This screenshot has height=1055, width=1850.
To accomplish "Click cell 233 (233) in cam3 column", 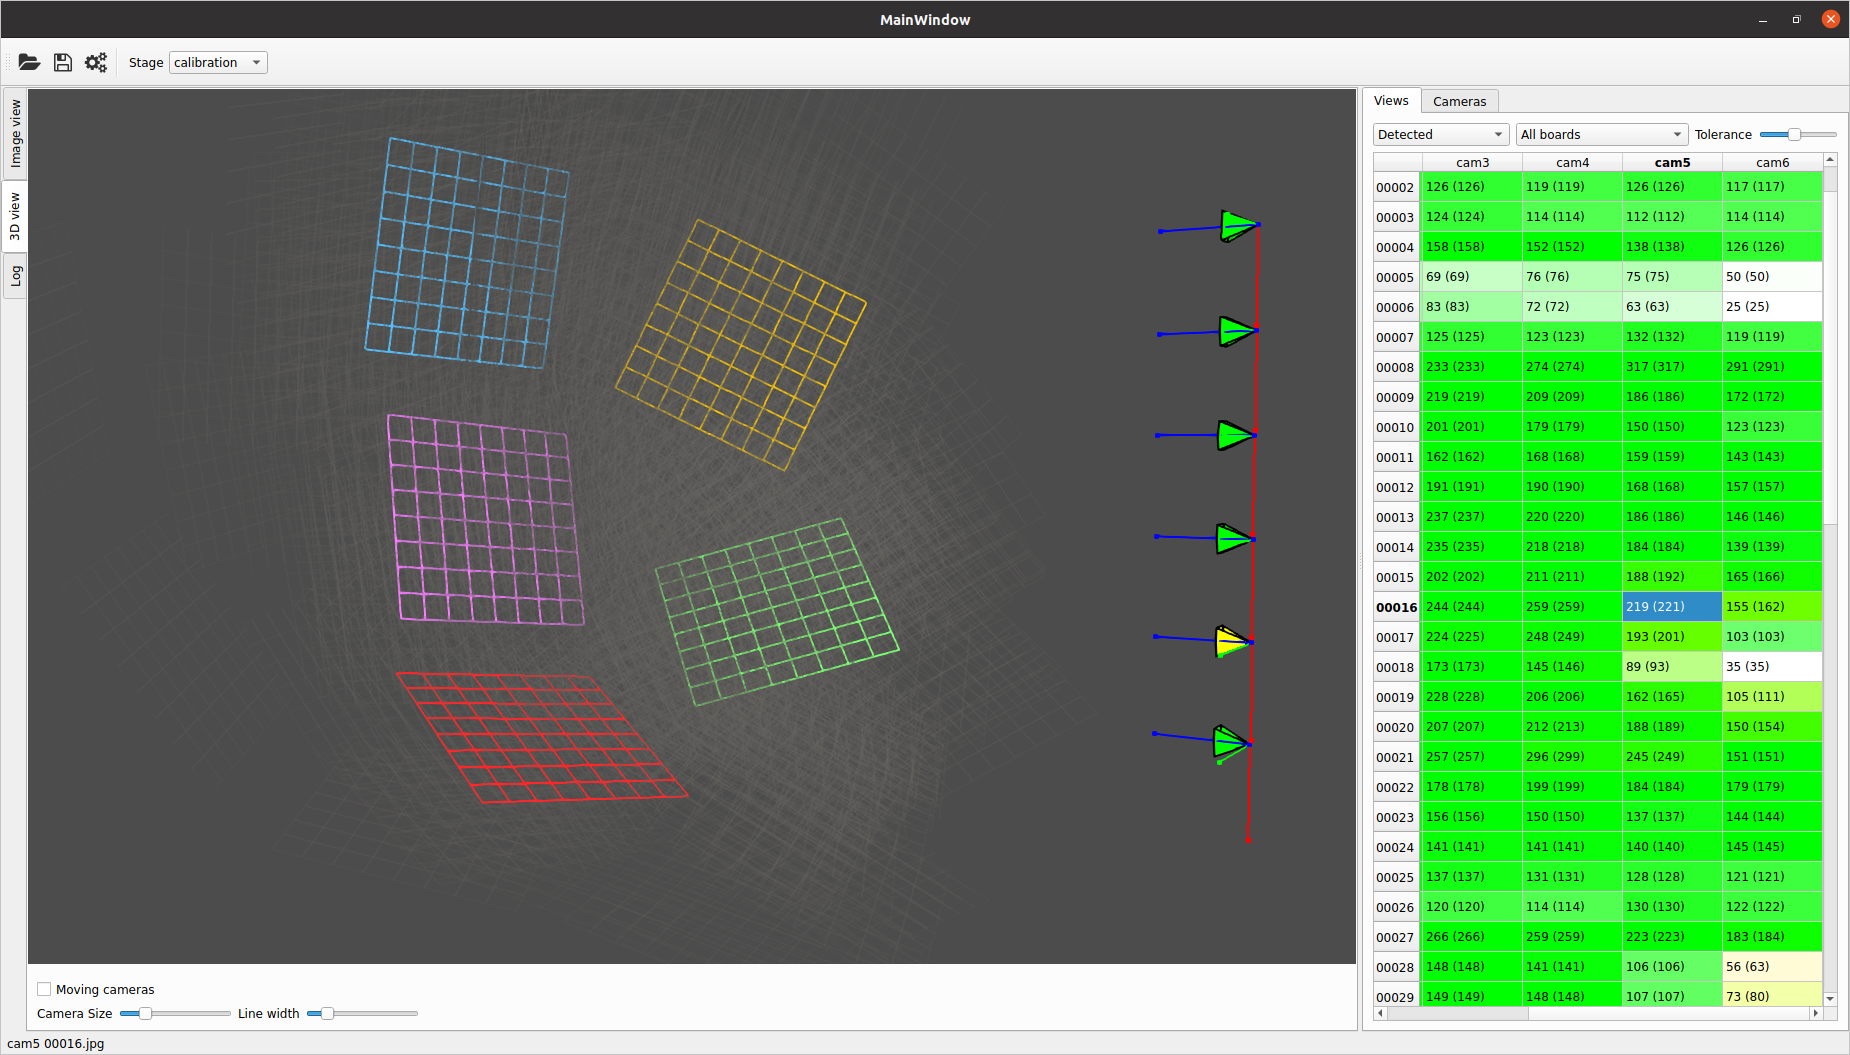I will tap(1472, 366).
